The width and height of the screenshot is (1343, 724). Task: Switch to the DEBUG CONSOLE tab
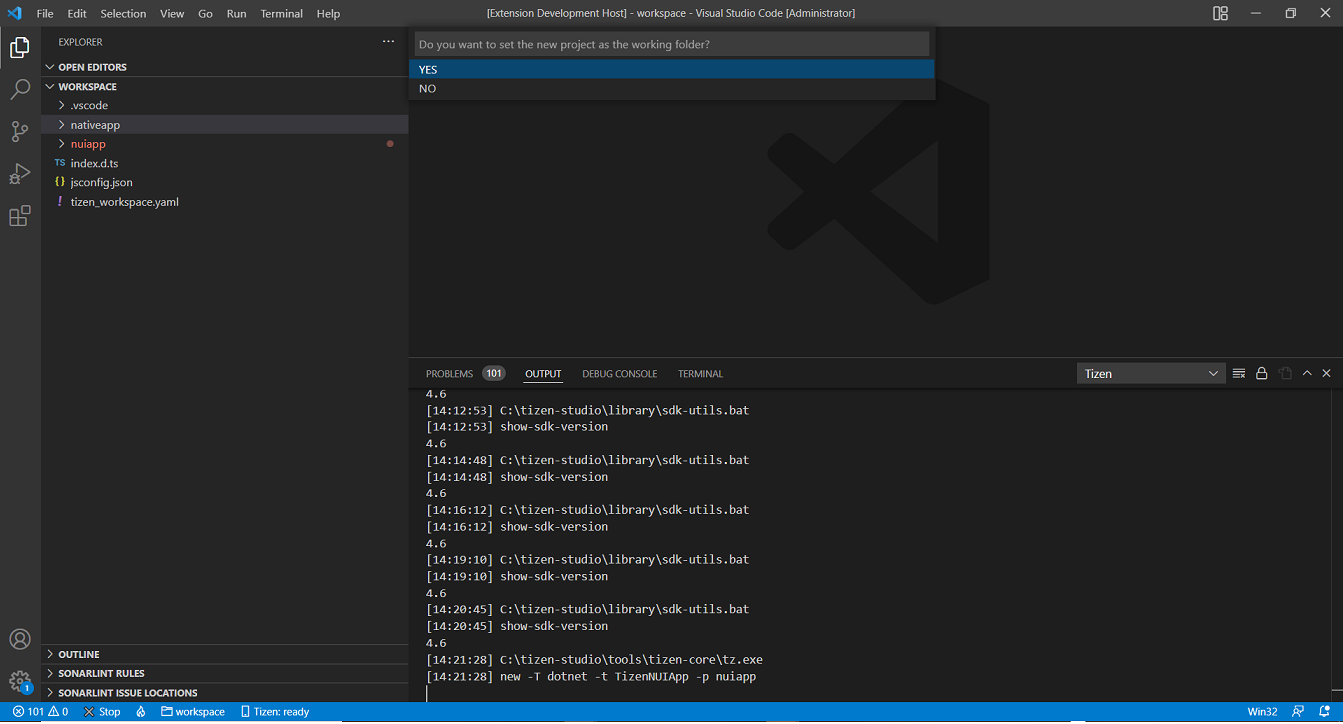click(x=619, y=373)
